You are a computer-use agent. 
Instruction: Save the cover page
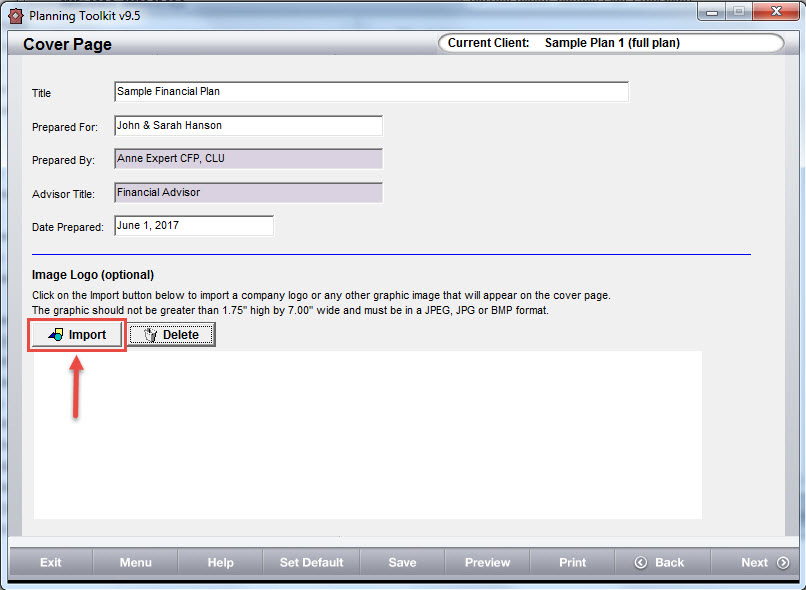(x=402, y=562)
